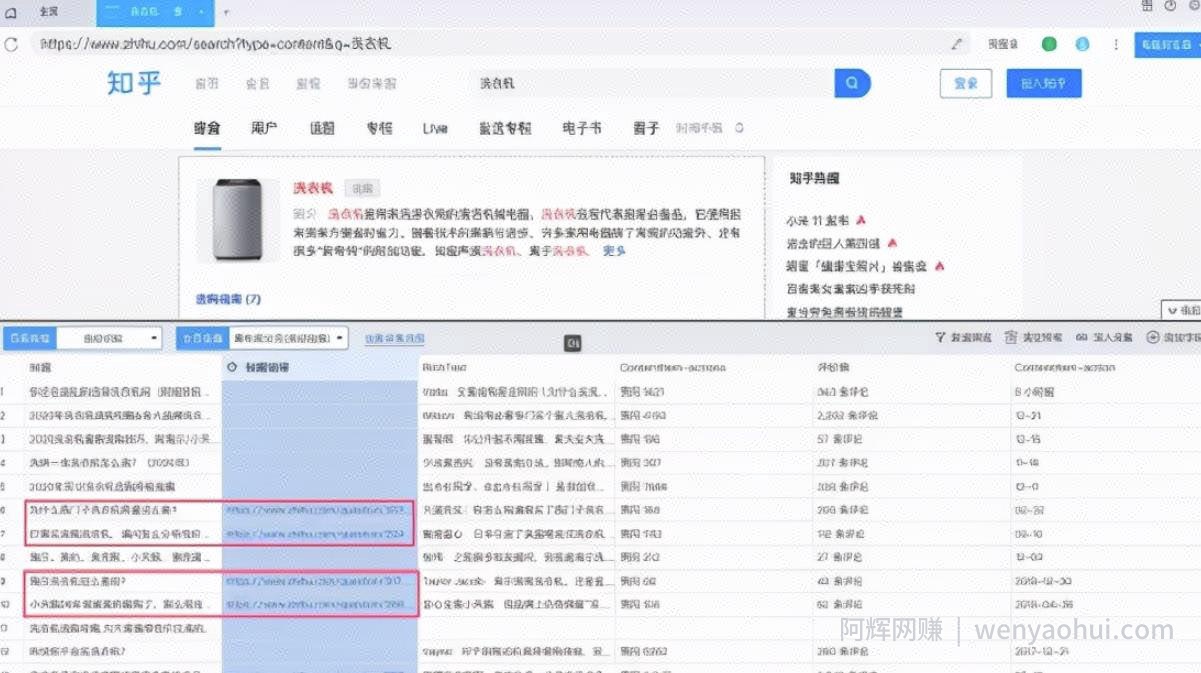Click the first URL in the upper red-boxed rows
Viewport: 1201px width, 673px height.
click(x=317, y=510)
